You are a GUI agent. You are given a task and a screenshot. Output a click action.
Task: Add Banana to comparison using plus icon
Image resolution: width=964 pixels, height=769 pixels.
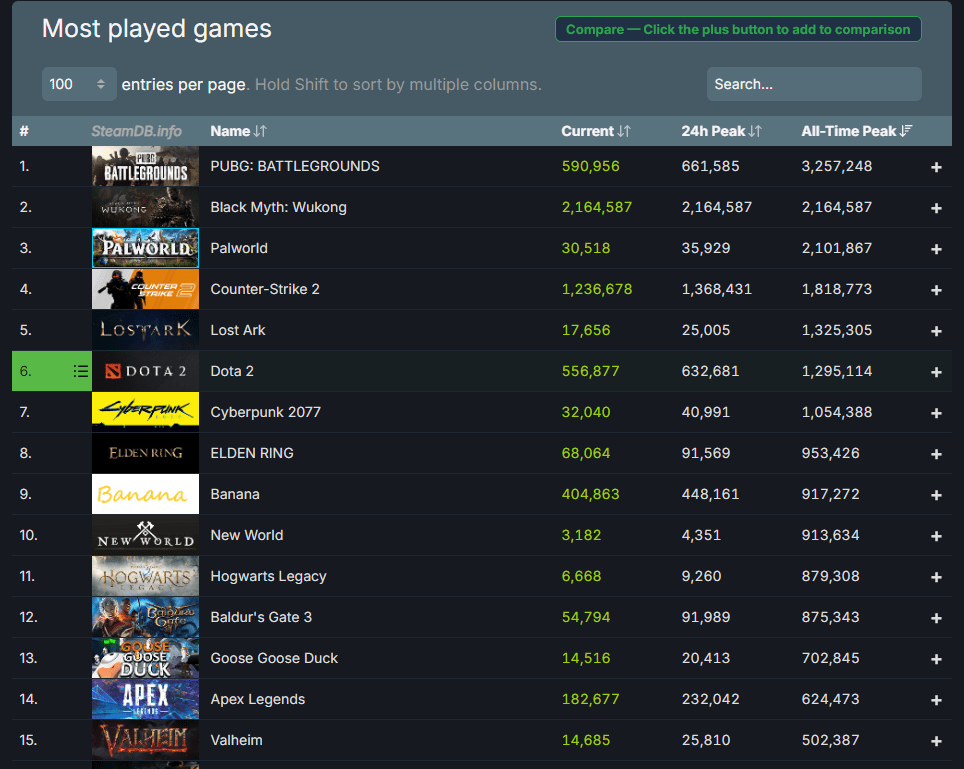(x=936, y=495)
